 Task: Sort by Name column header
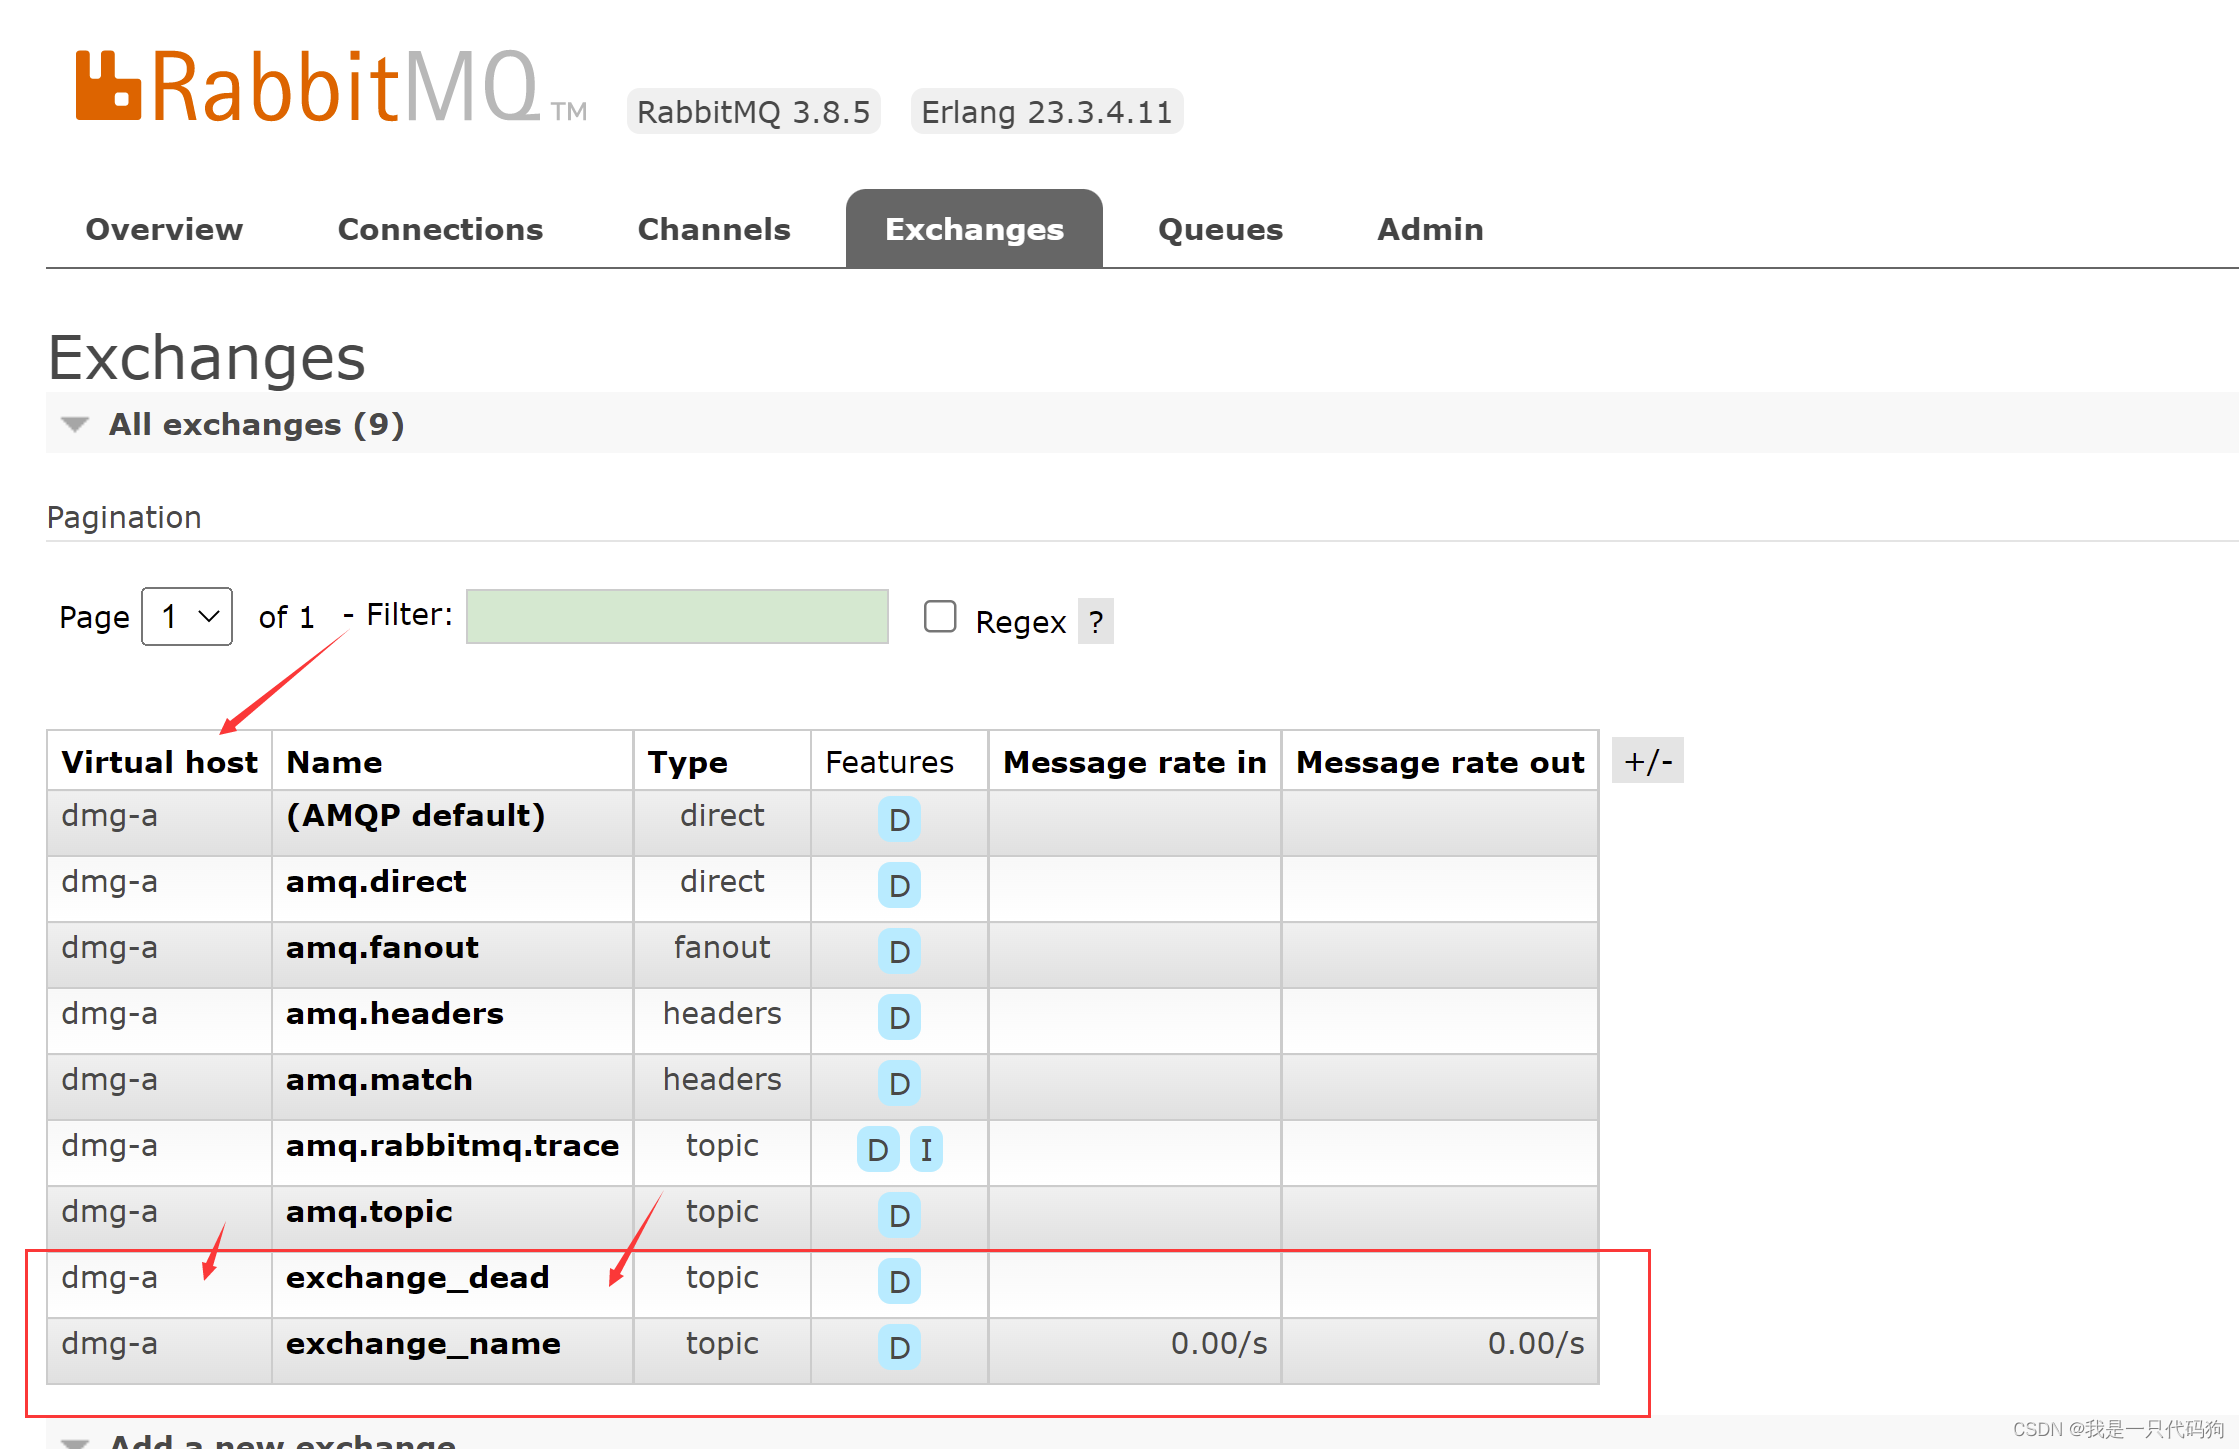[334, 762]
